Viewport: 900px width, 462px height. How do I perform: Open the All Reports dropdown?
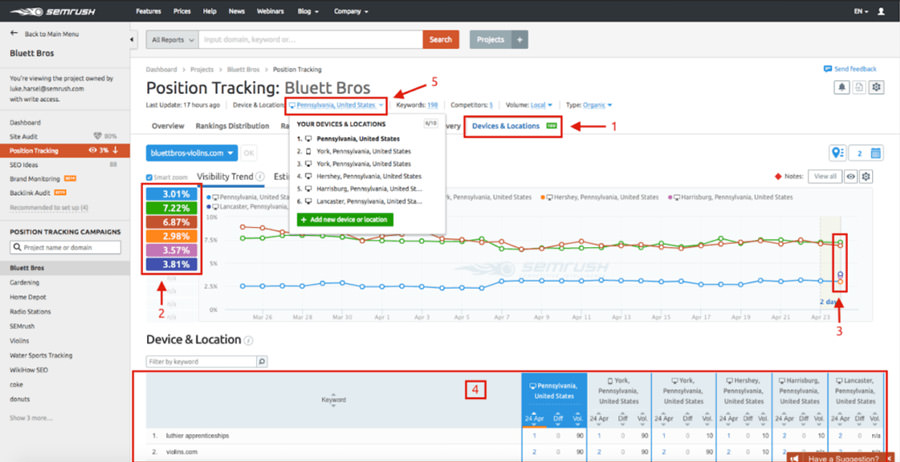pyautogui.click(x=172, y=40)
